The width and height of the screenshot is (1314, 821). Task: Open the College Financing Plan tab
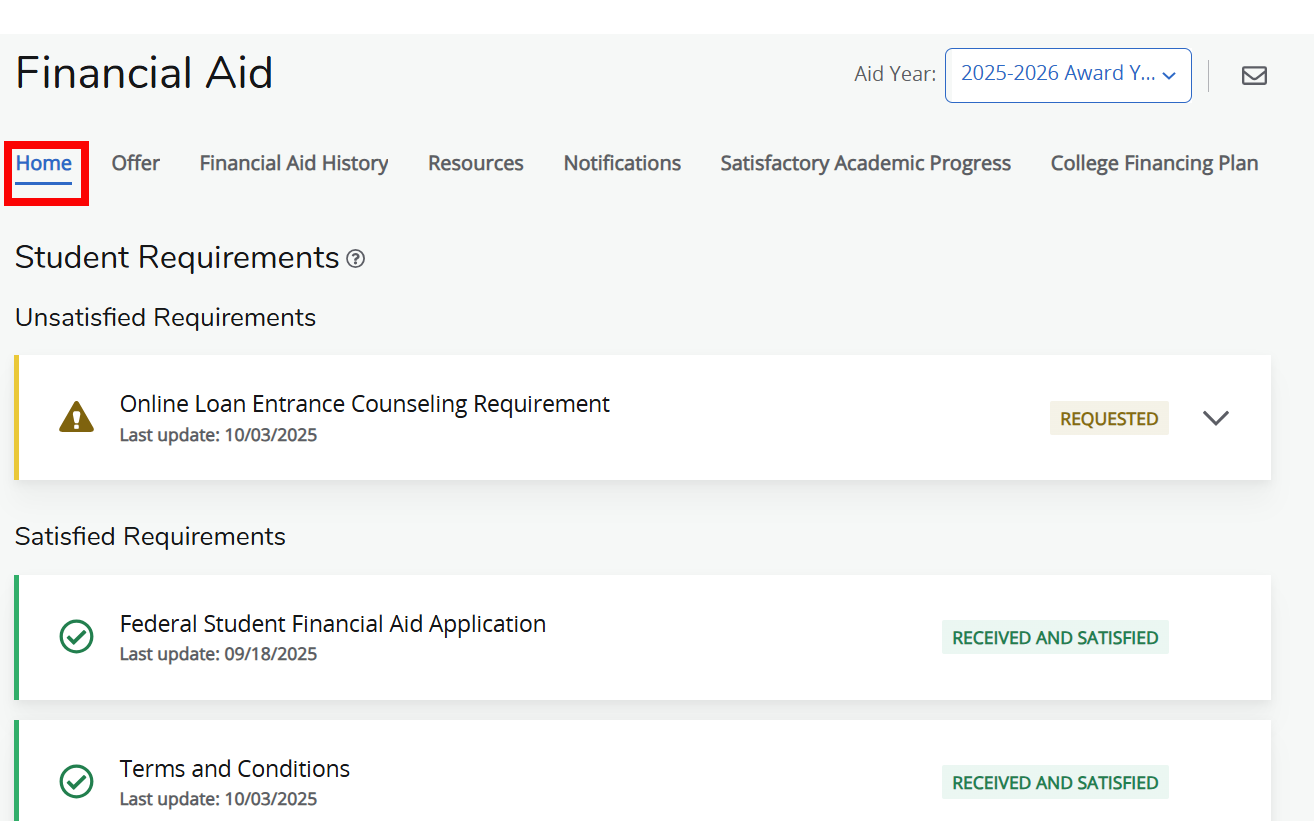coord(1153,163)
